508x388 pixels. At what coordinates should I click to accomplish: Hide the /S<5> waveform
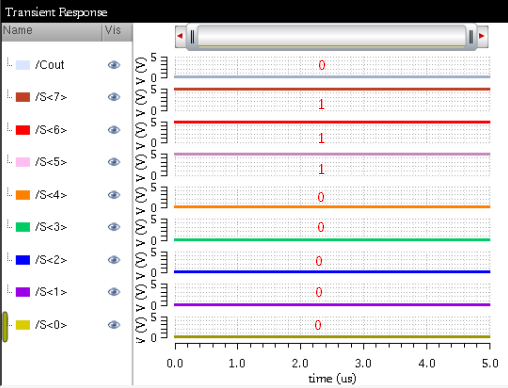point(114,162)
